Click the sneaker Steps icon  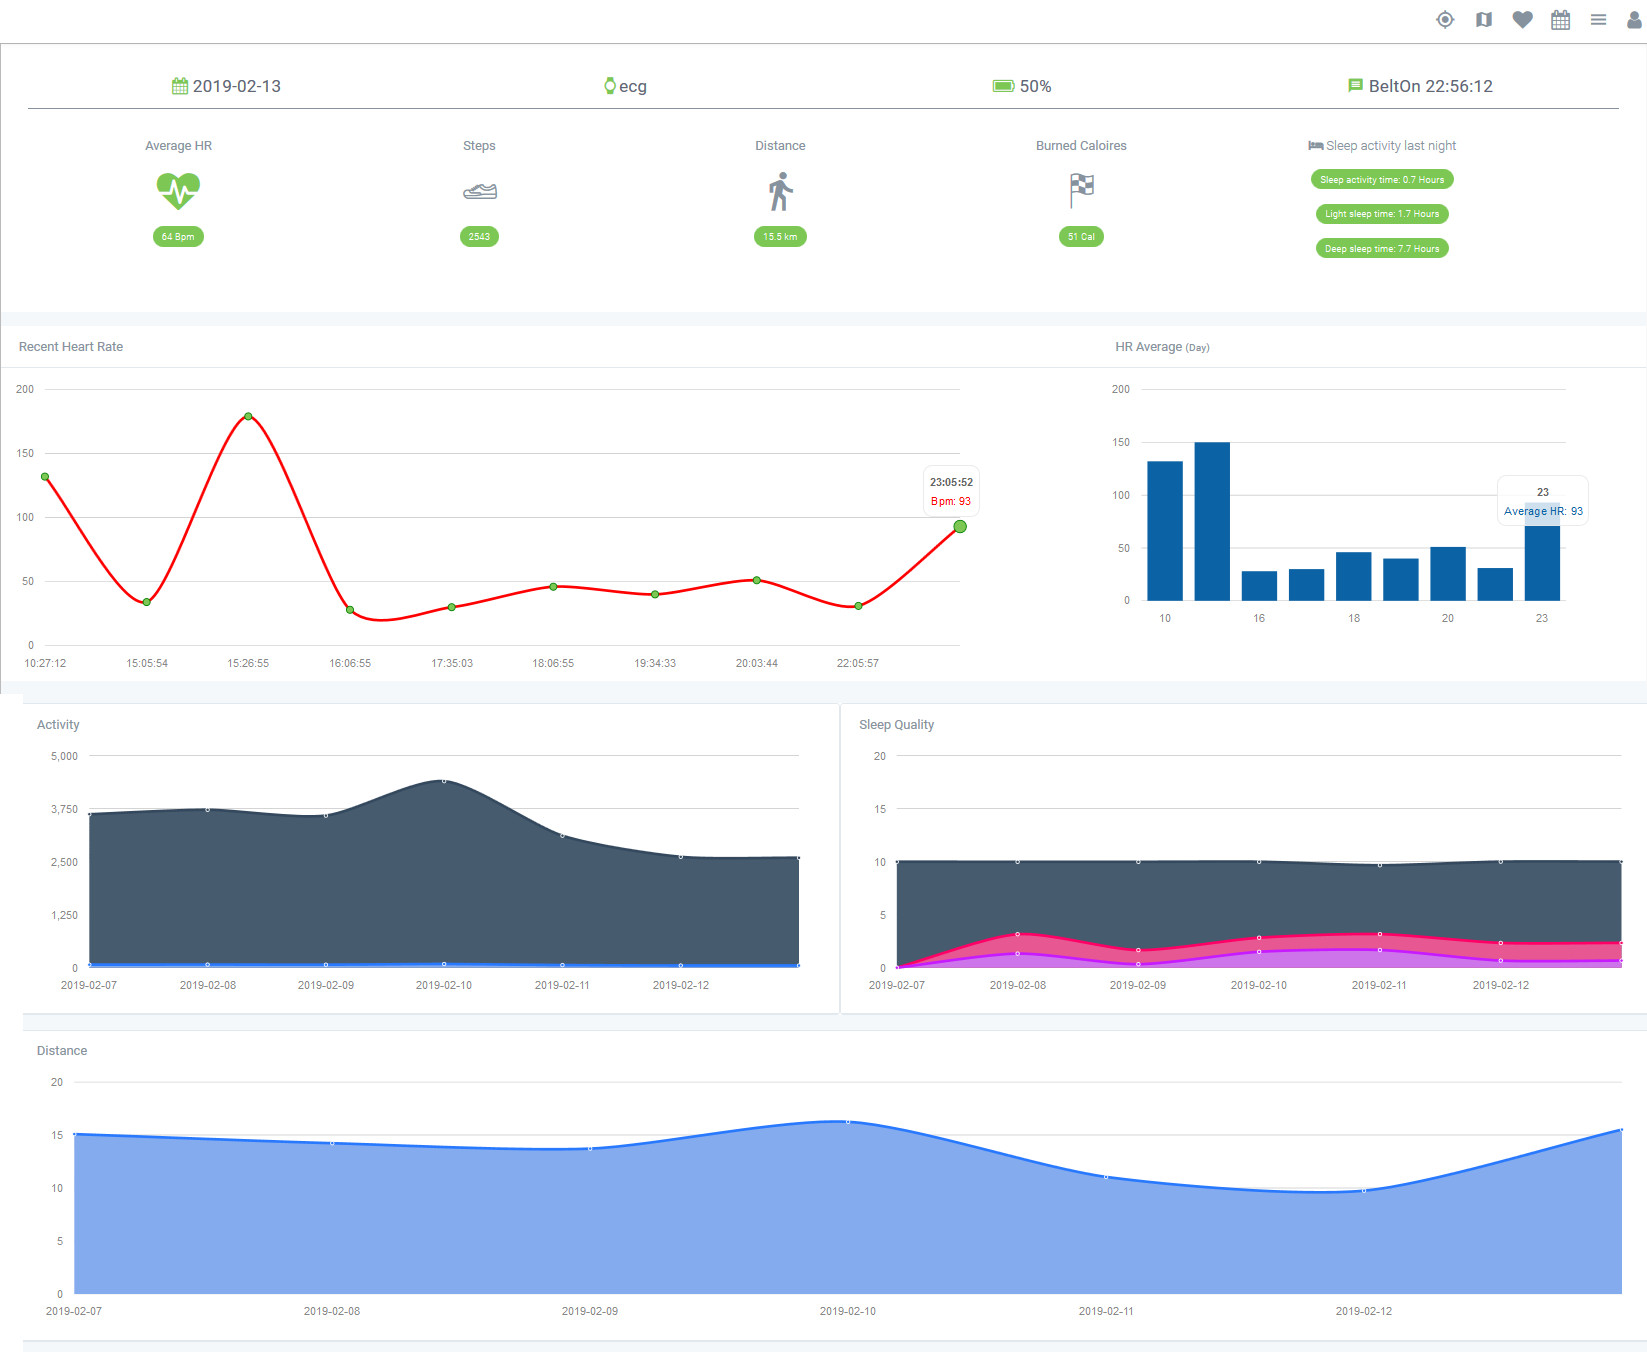[480, 191]
